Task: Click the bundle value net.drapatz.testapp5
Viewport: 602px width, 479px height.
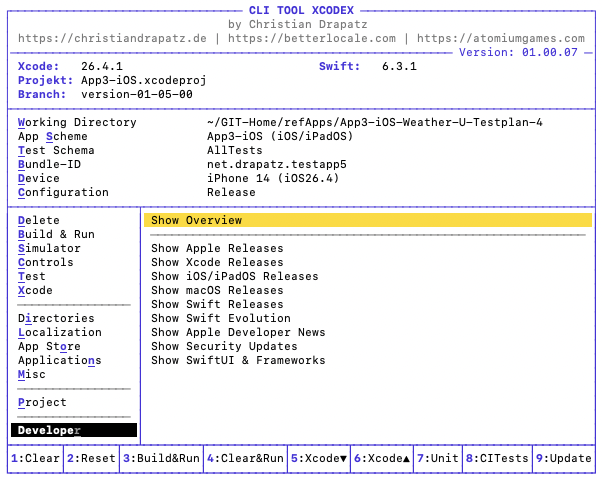Action: (277, 164)
